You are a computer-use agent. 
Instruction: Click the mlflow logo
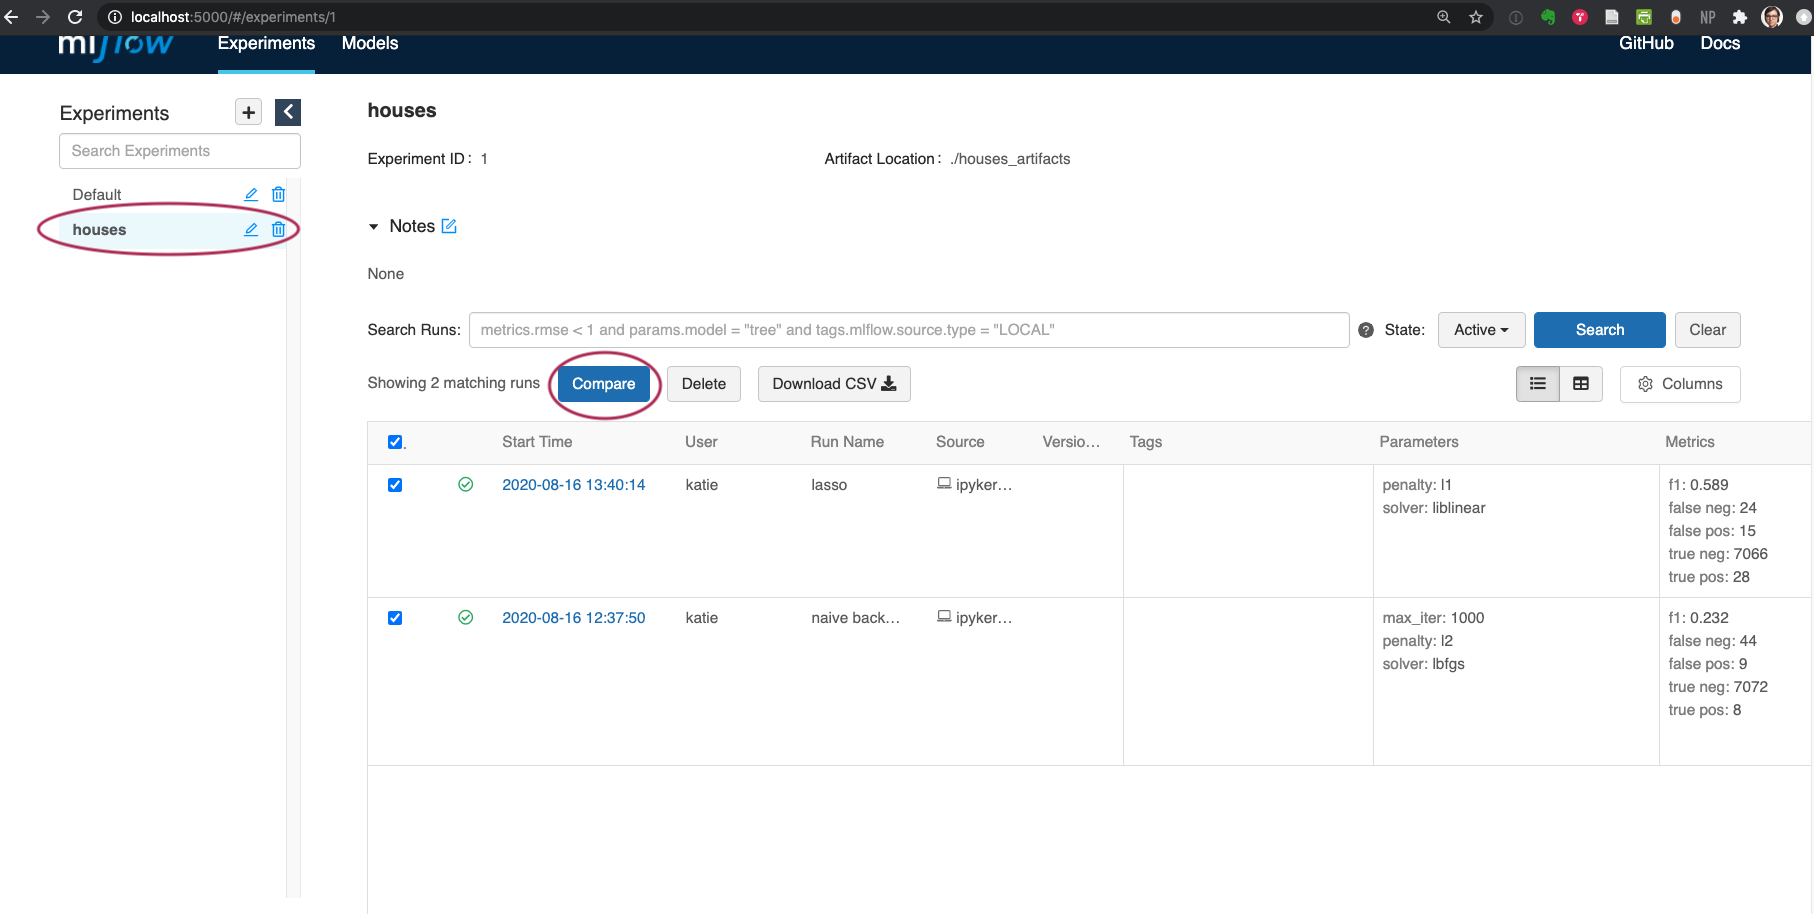coord(115,45)
